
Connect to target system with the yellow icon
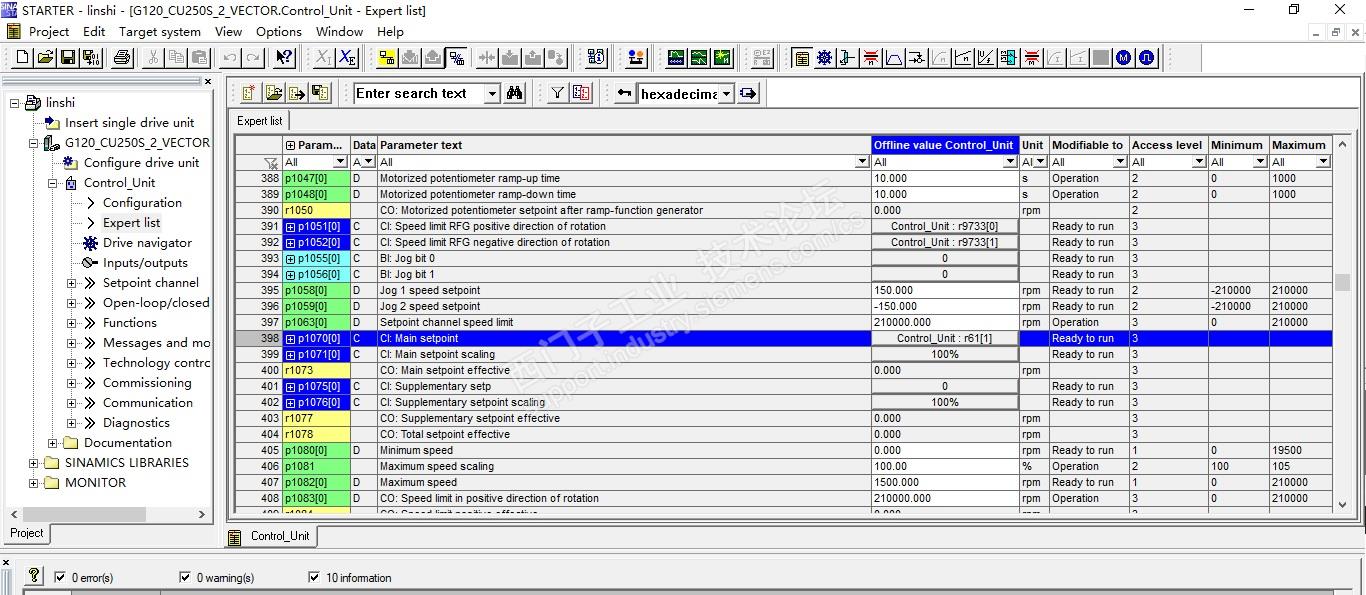(387, 58)
